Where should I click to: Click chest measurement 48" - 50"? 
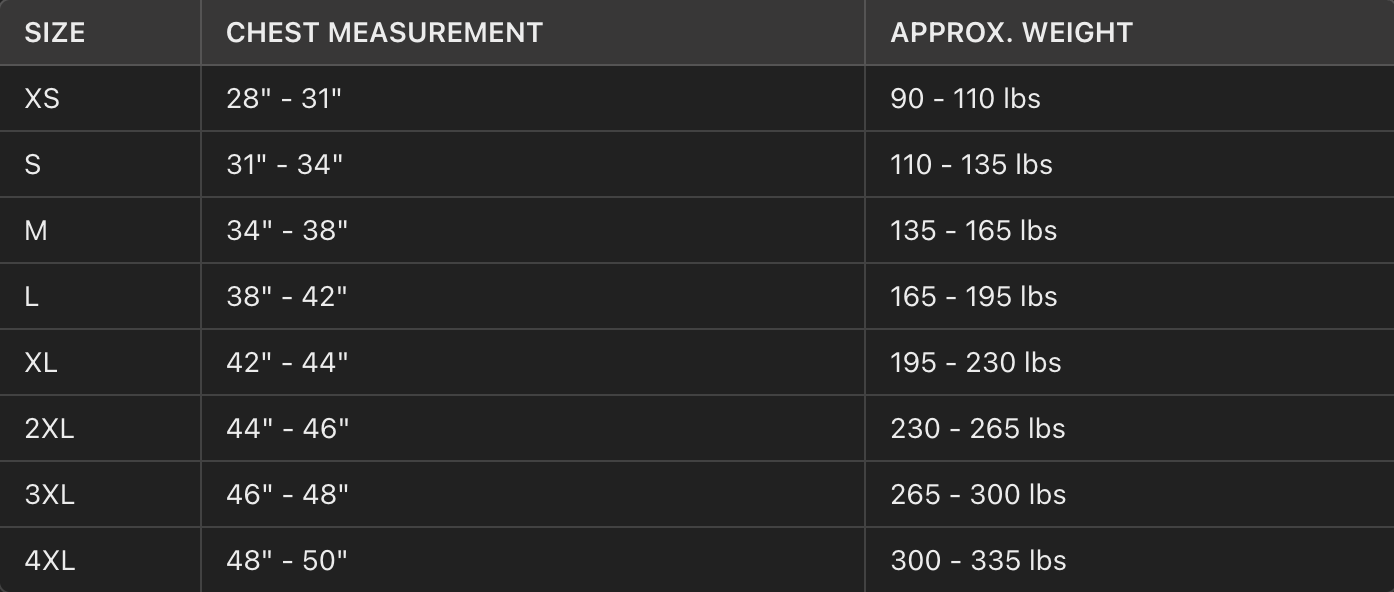click(x=287, y=561)
